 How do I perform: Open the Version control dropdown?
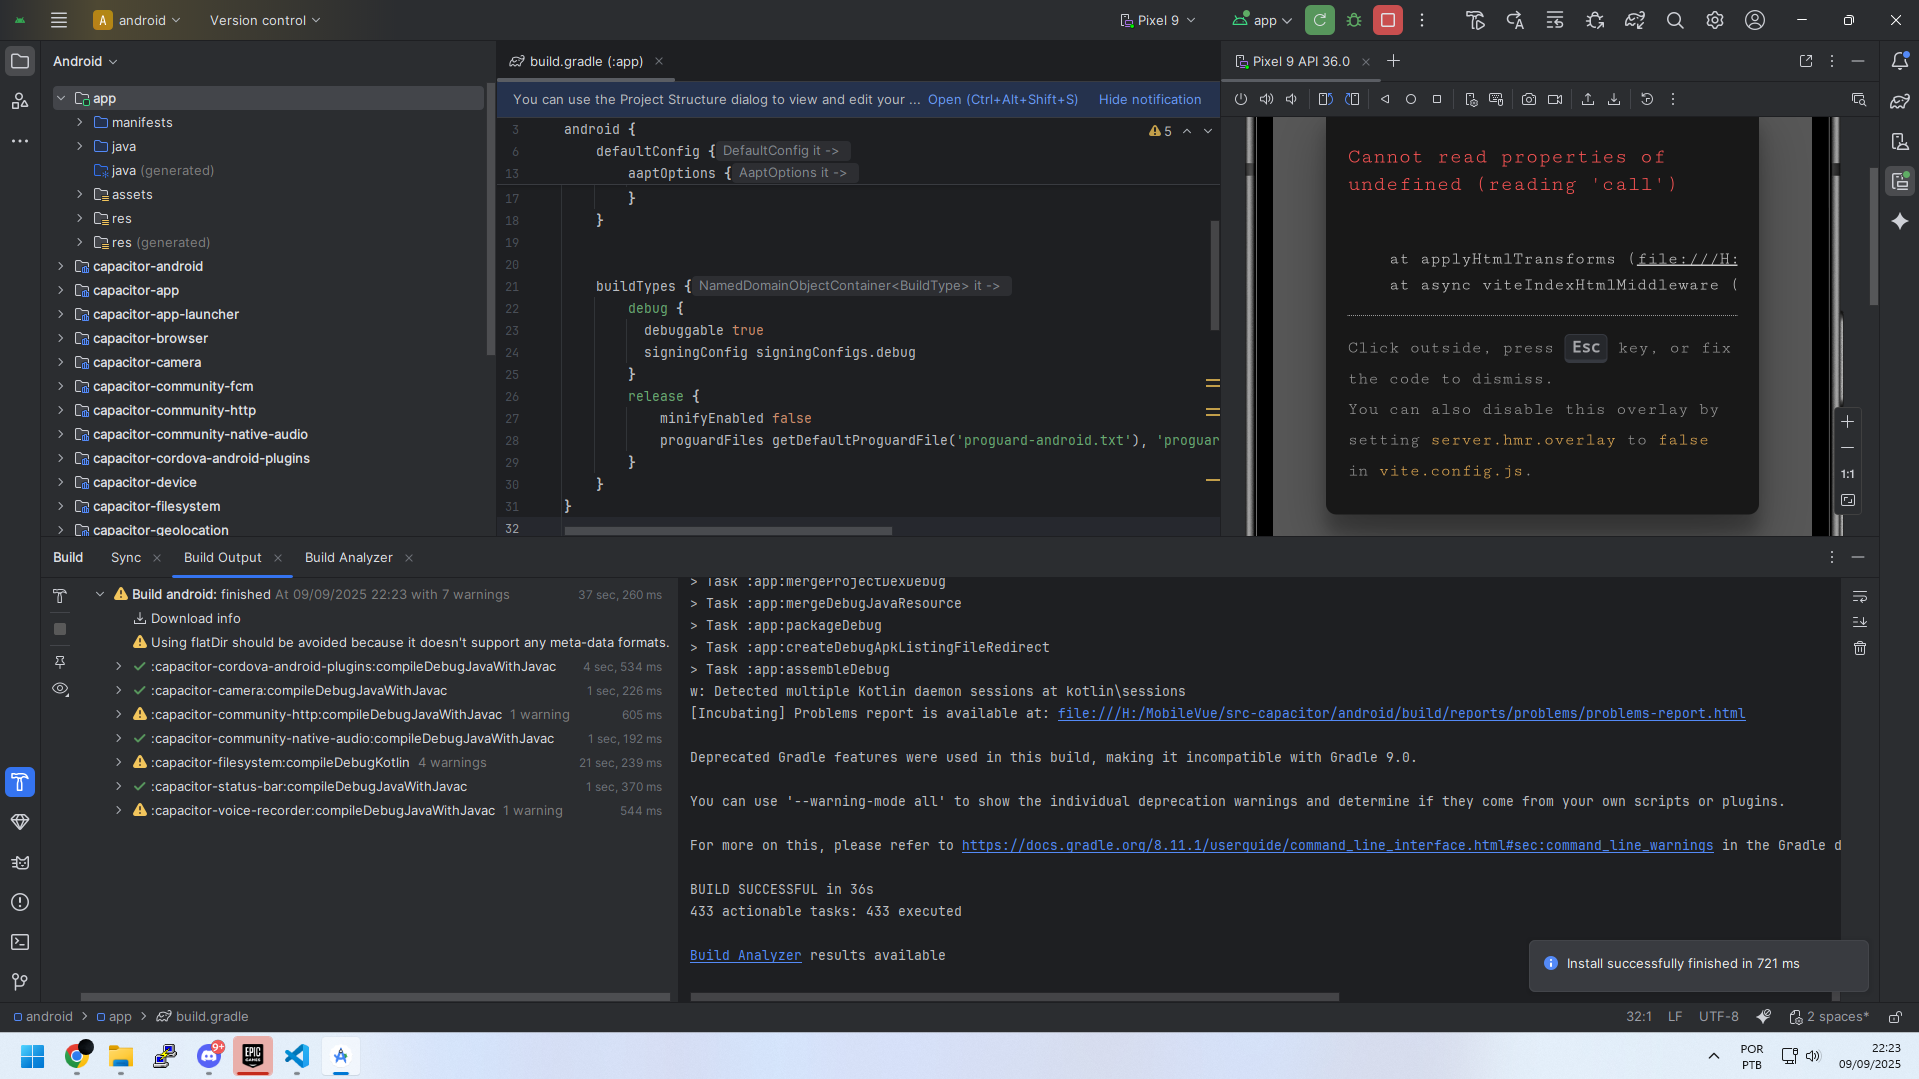point(265,20)
